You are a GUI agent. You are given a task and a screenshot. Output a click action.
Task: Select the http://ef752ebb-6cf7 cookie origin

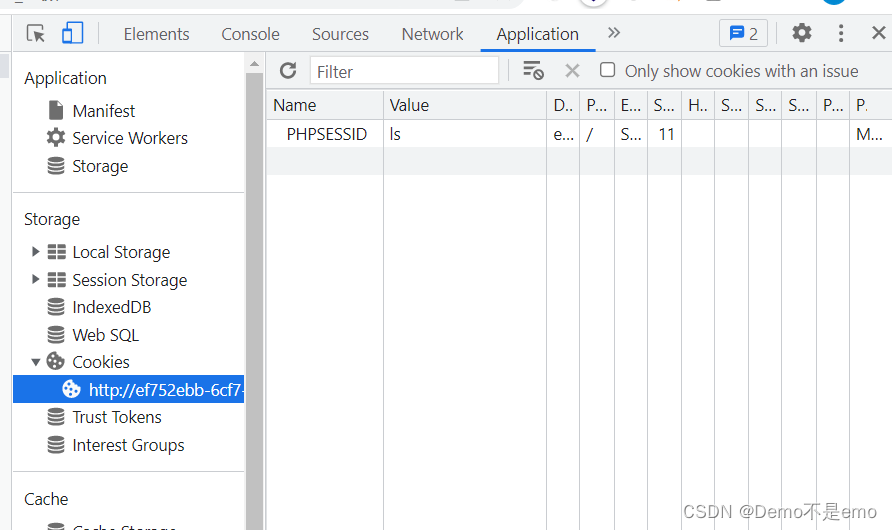129,390
